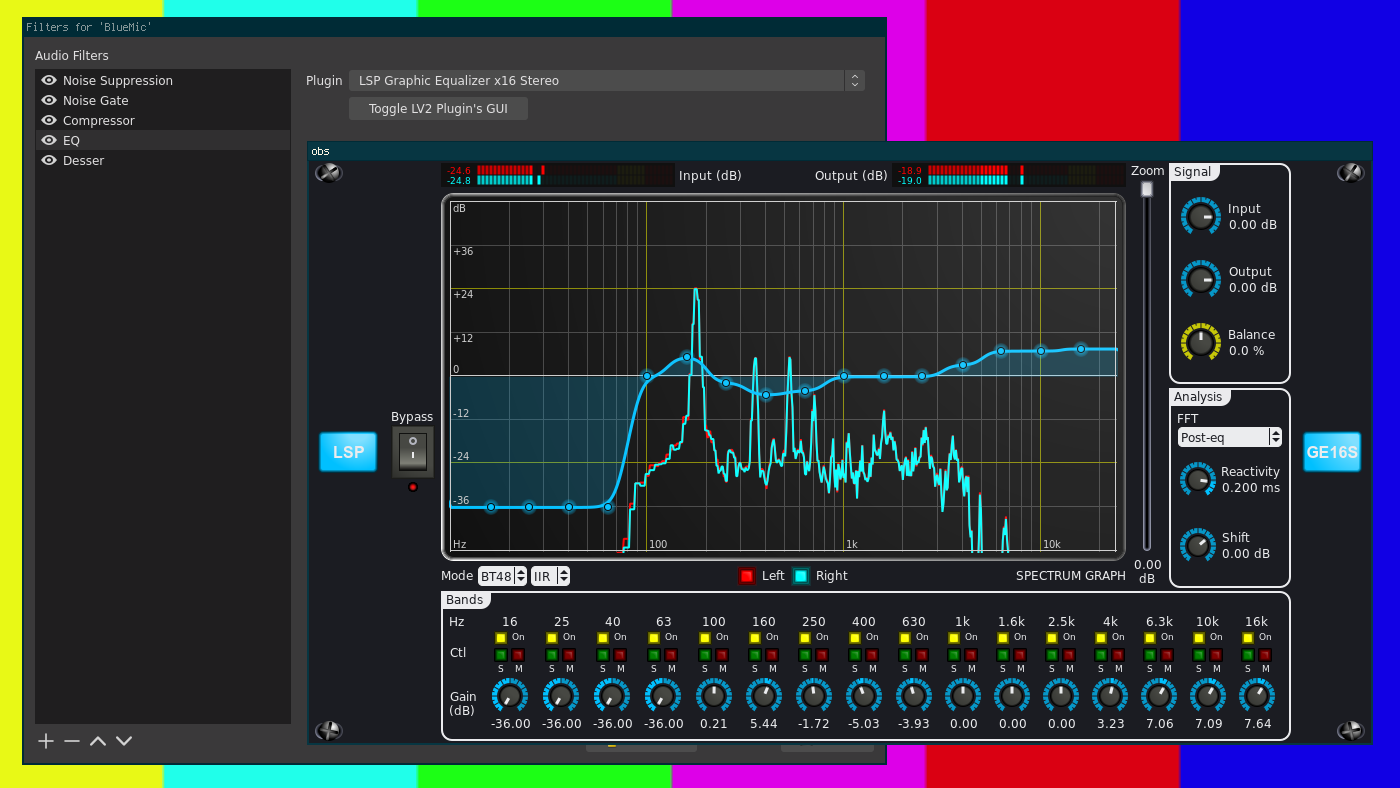This screenshot has width=1400, height=788.
Task: Click the 4k gain value 3.23
Action: pos(1110,724)
